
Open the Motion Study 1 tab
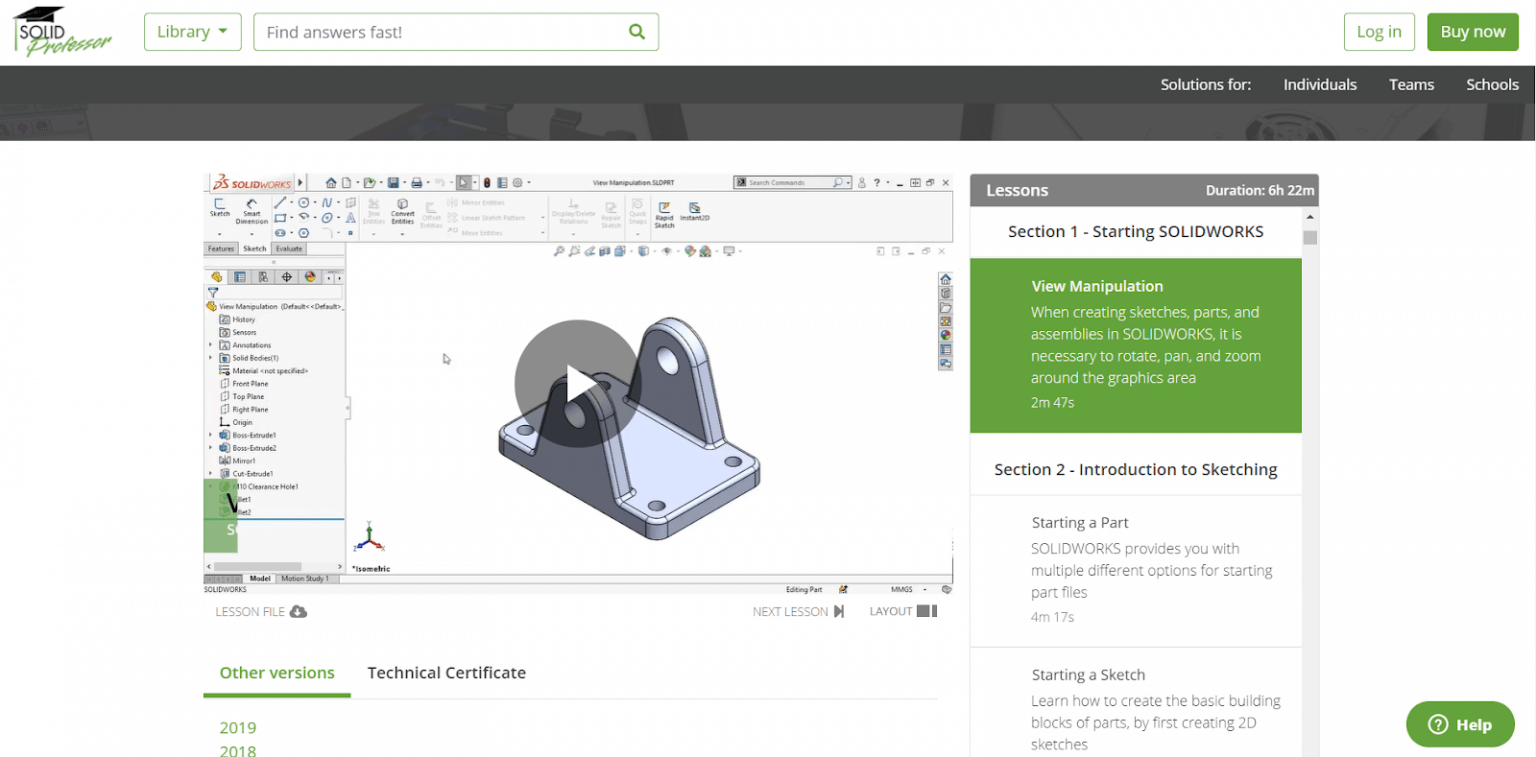pos(307,578)
